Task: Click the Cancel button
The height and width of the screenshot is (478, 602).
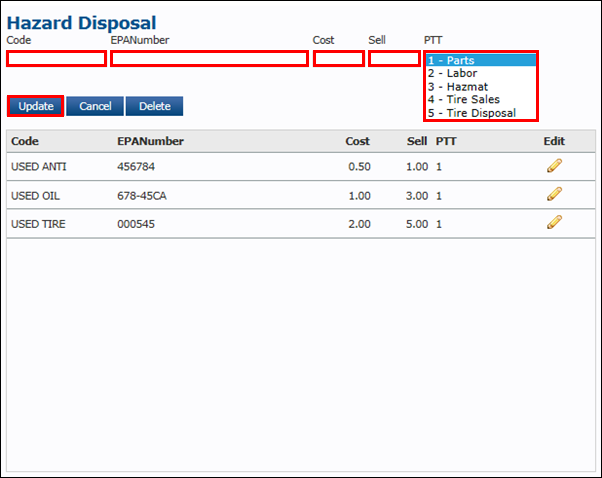Action: (95, 106)
